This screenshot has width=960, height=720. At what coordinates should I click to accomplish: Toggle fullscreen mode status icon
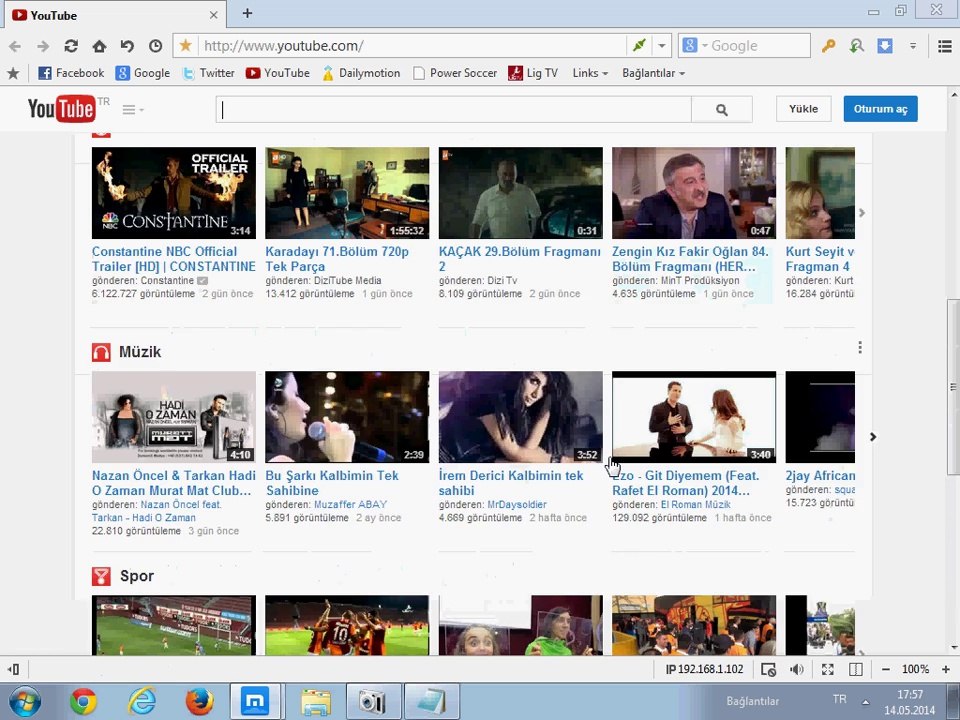(x=827, y=669)
